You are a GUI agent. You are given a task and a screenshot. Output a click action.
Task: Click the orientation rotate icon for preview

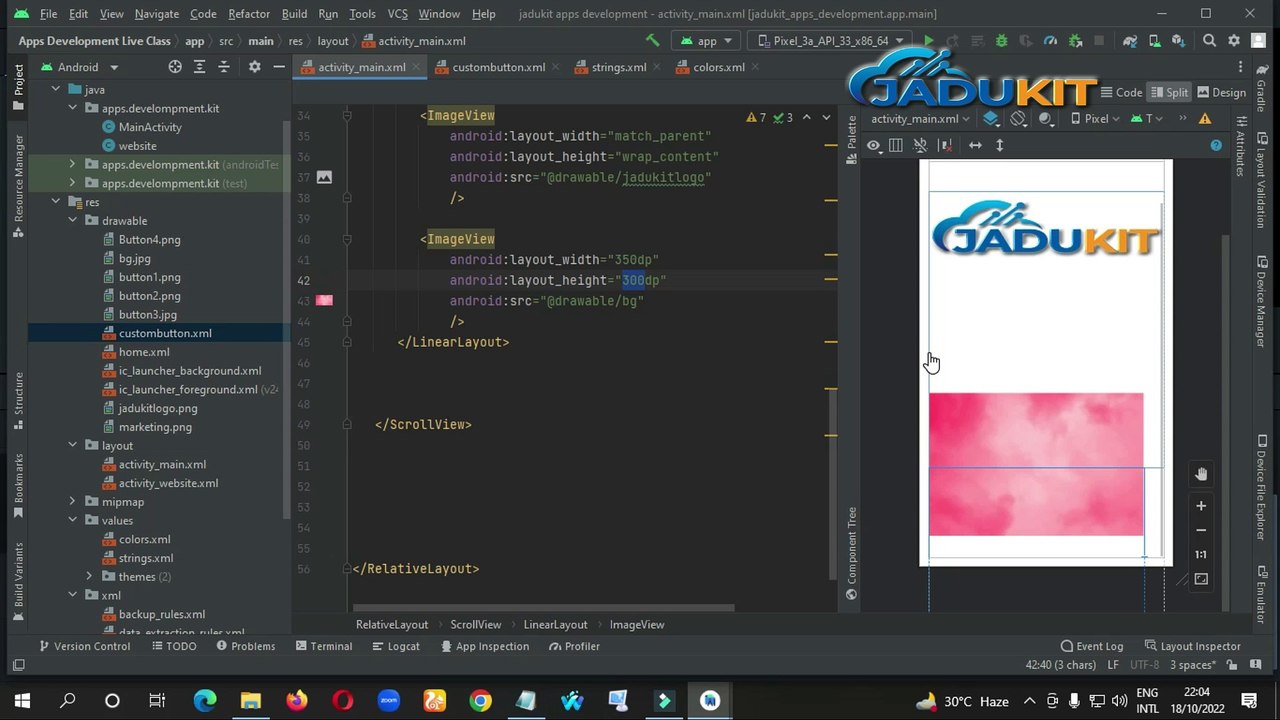click(x=1018, y=119)
